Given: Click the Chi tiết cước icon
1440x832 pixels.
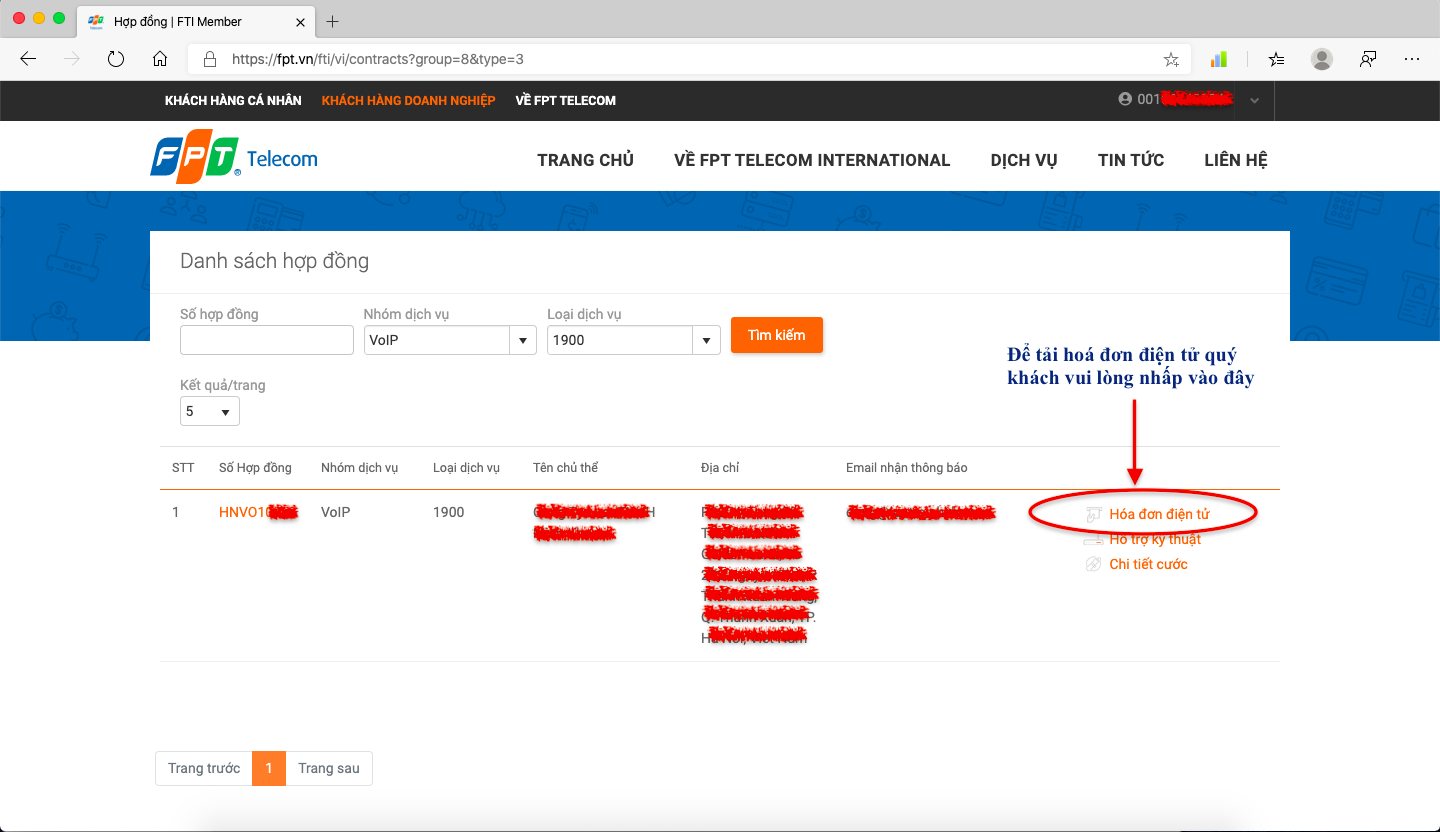Looking at the screenshot, I should click(1093, 564).
